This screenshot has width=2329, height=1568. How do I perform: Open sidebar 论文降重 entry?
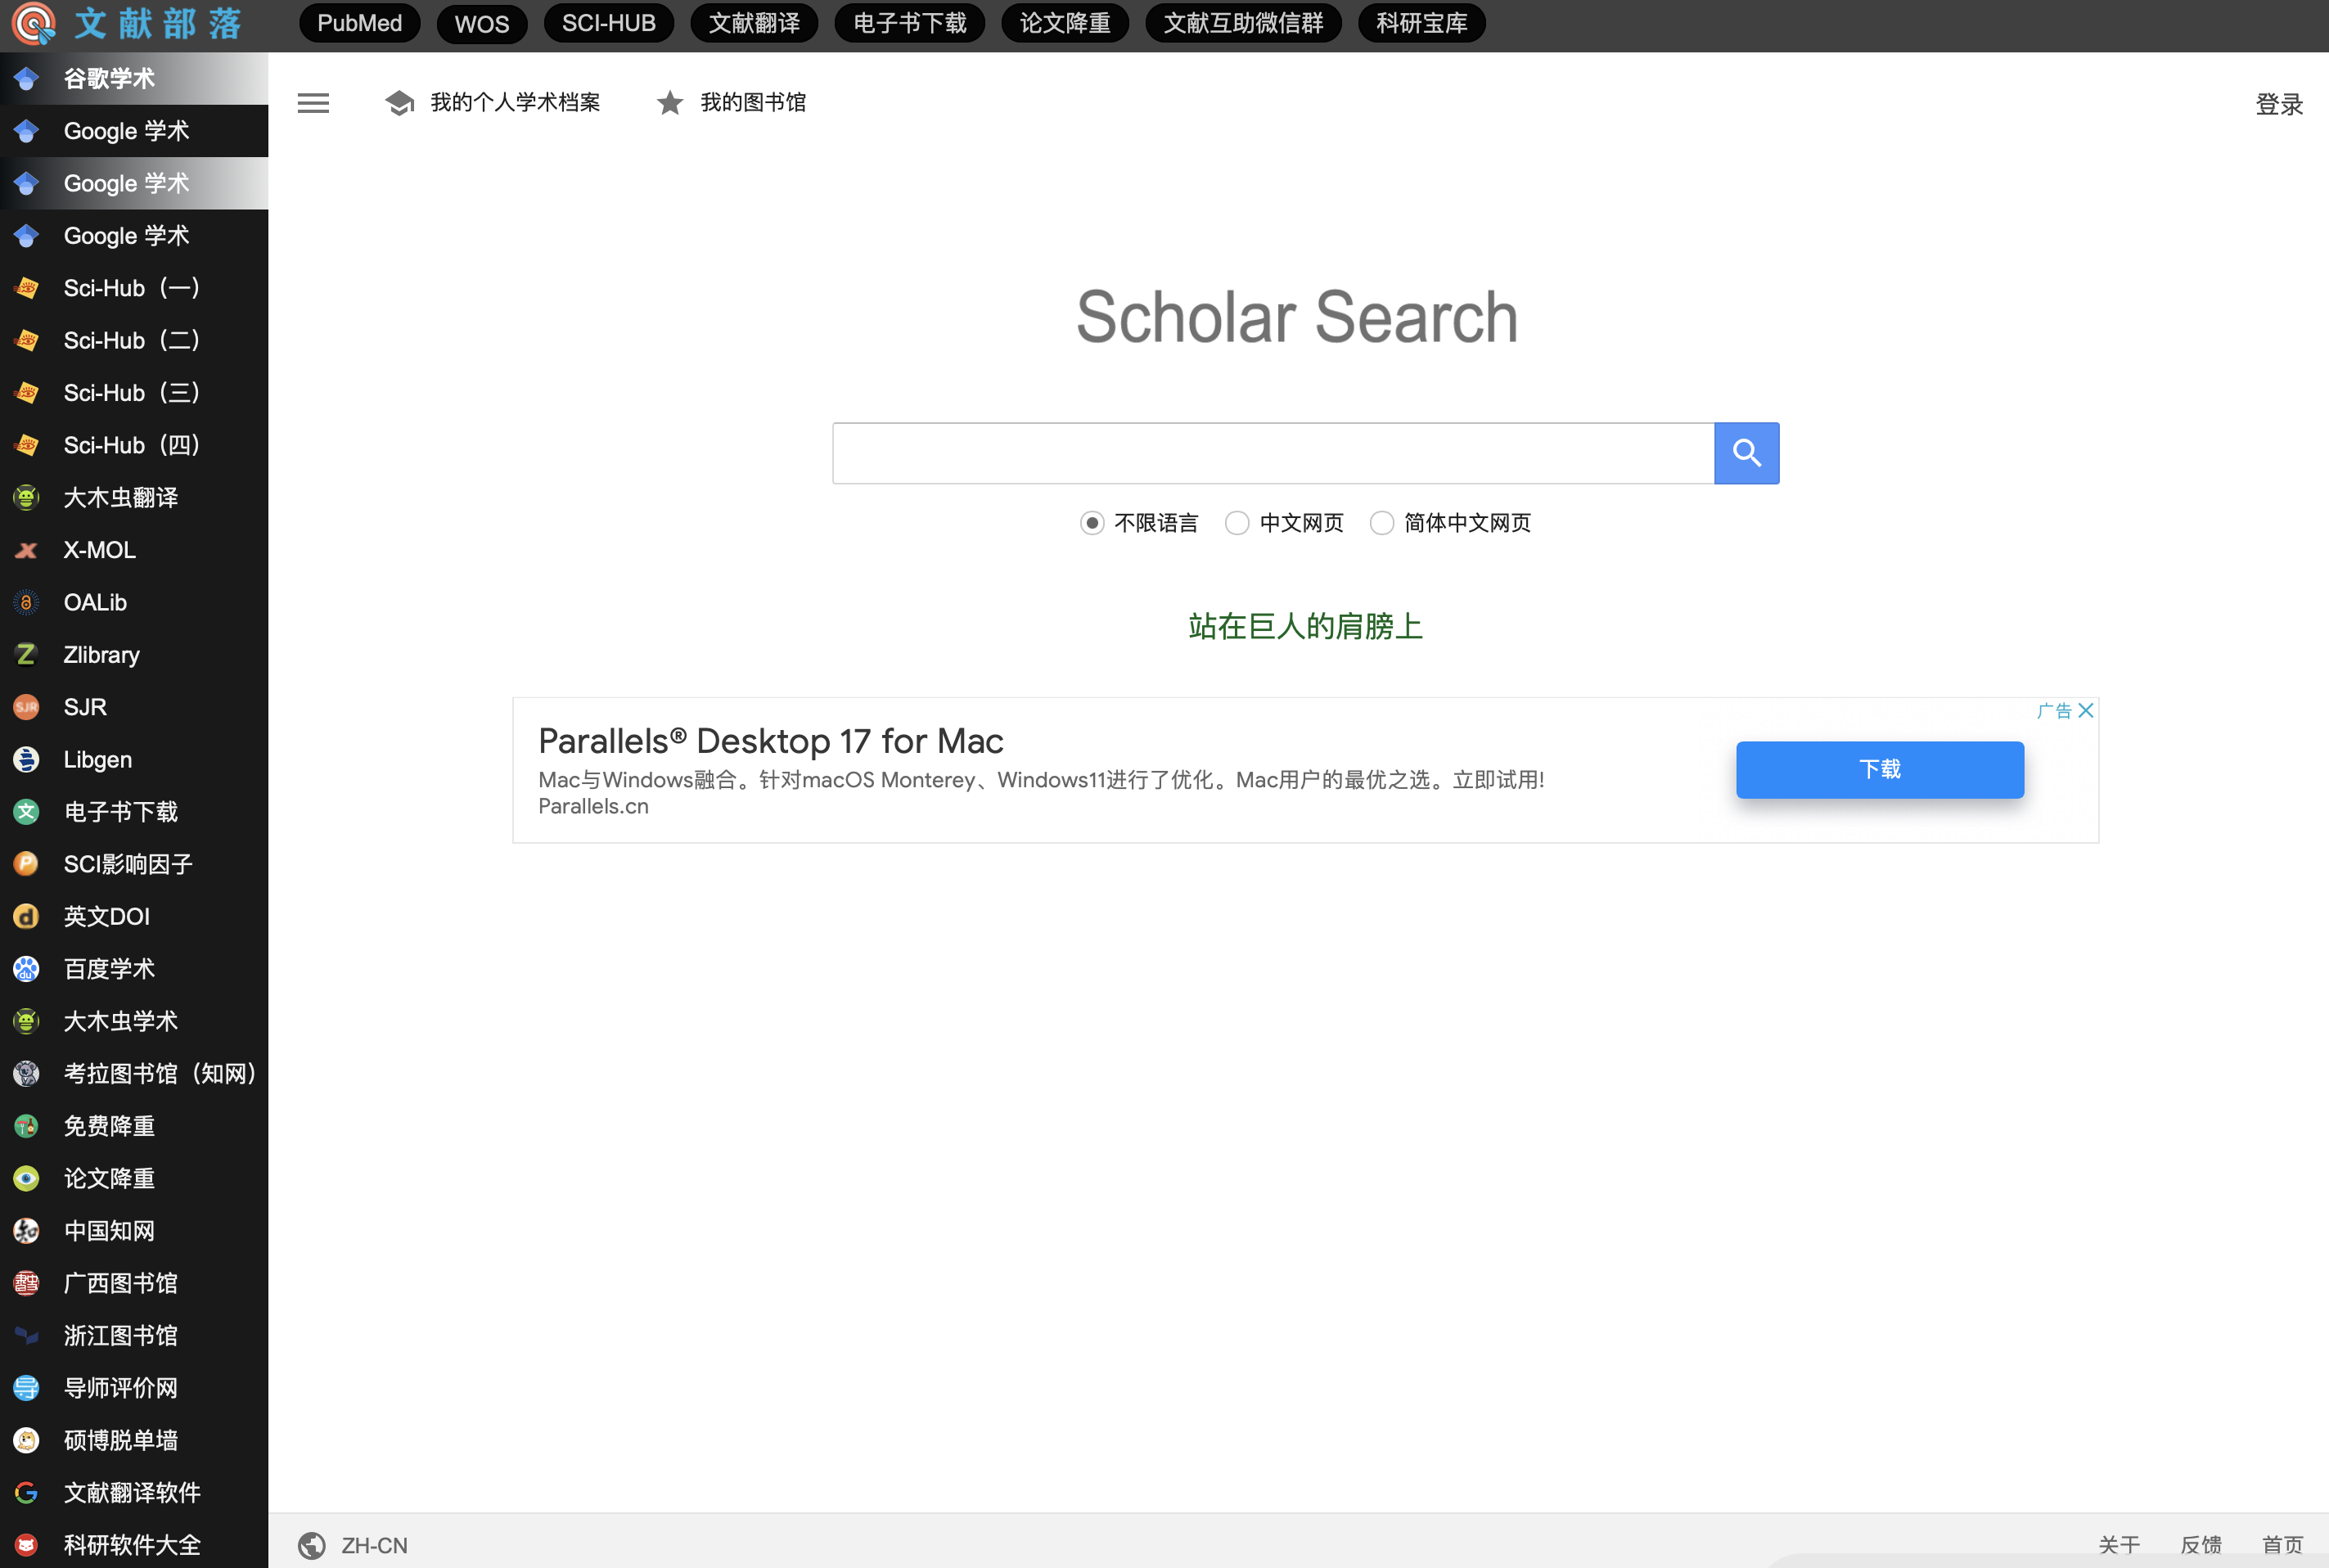134,1178
